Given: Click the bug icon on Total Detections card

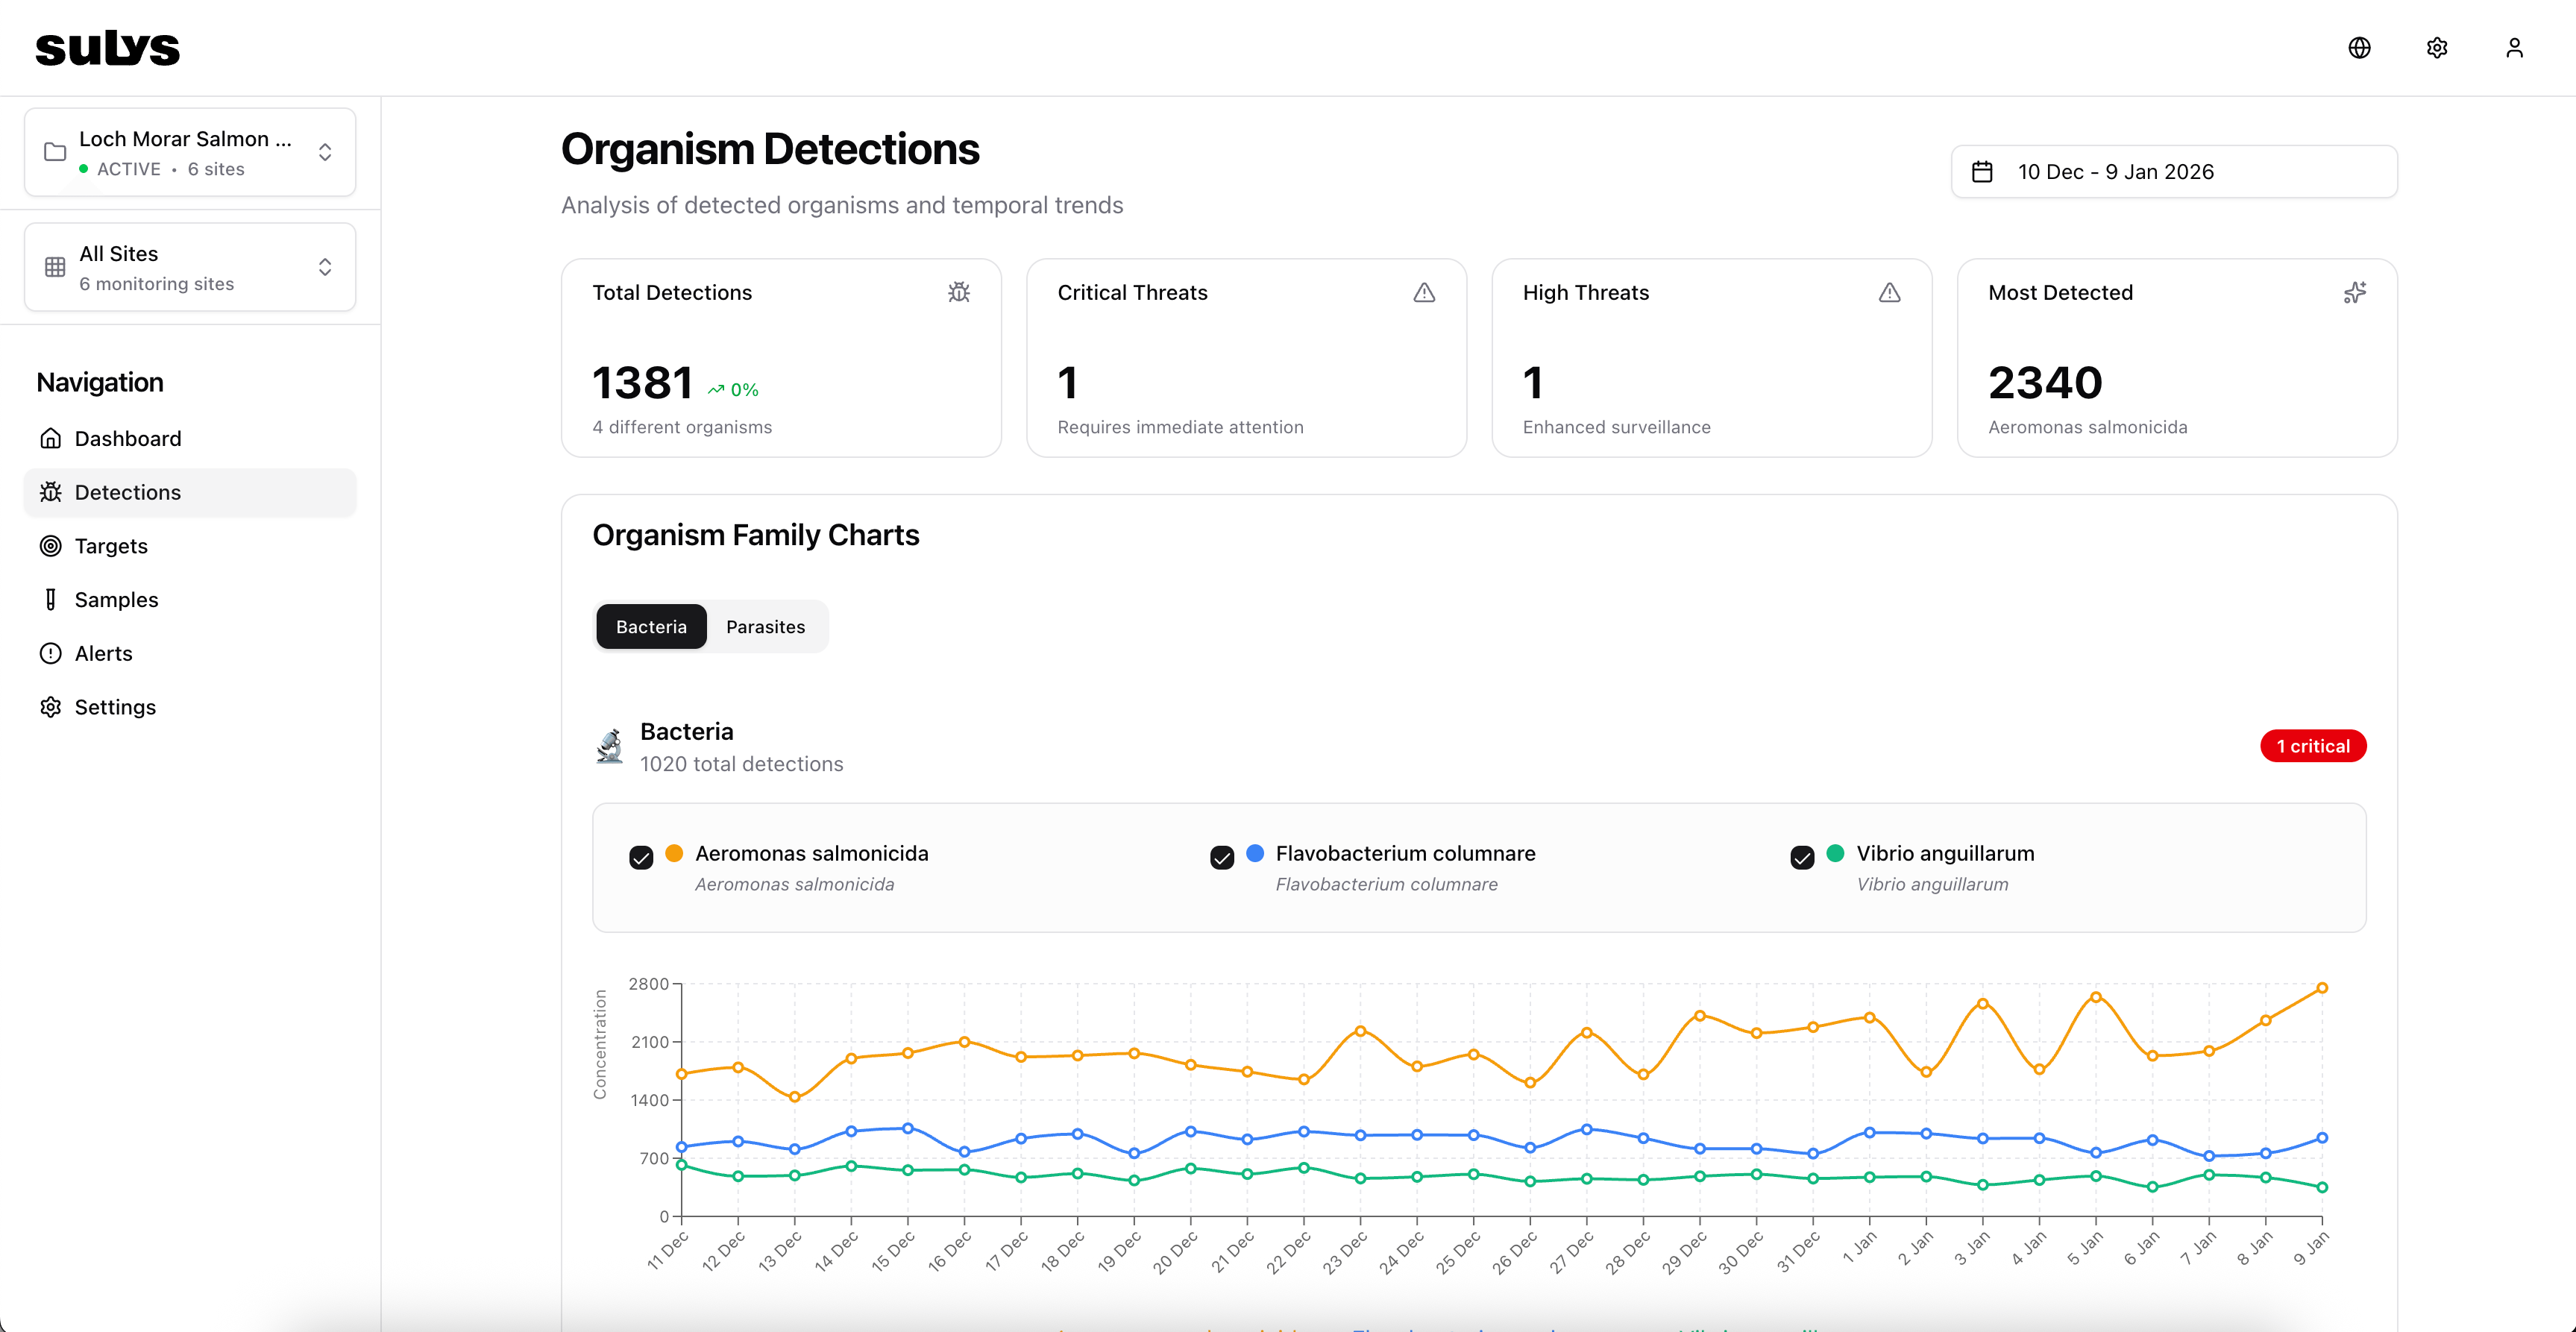Looking at the screenshot, I should pos(959,292).
